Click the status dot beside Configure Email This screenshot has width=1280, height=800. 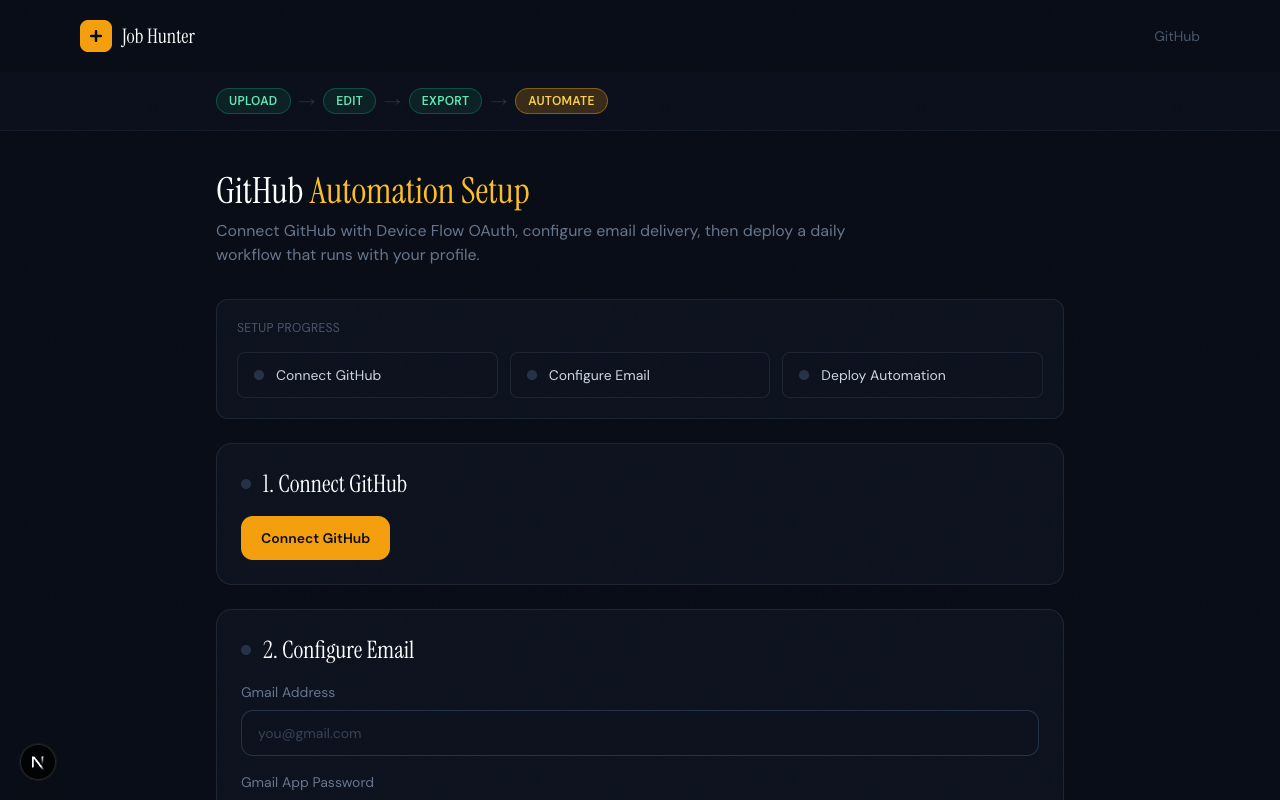531,374
